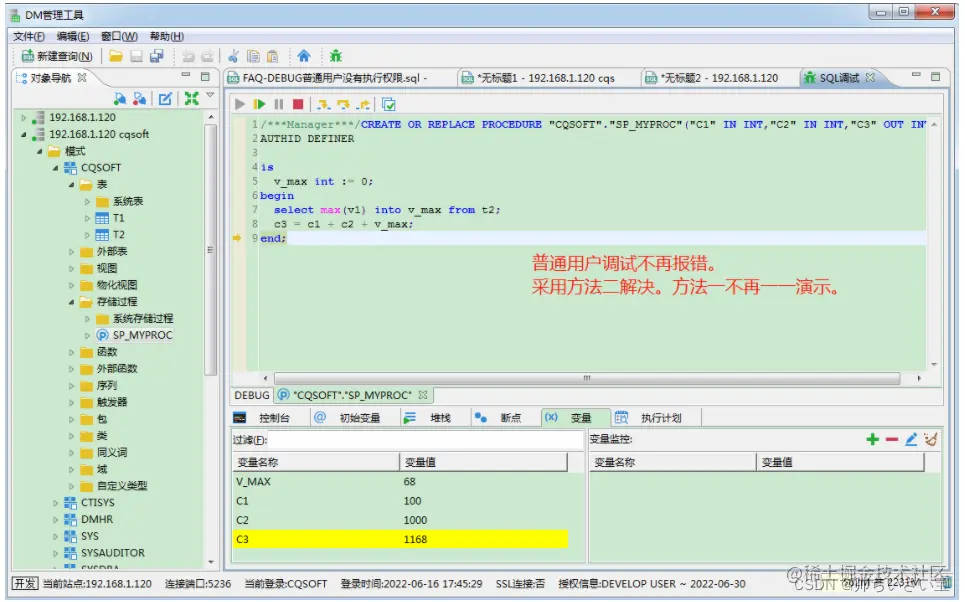Switch to 无标题1 query tab
Viewport: 965px width, 602px height.
(546, 78)
